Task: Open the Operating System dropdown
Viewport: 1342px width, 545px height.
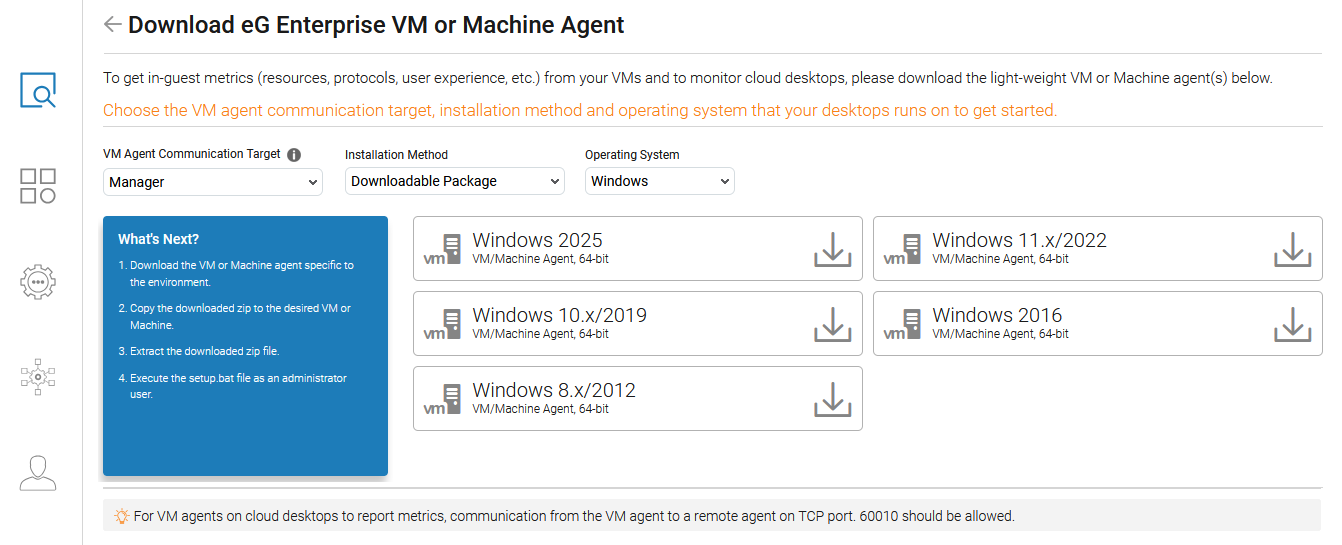Action: 660,181
